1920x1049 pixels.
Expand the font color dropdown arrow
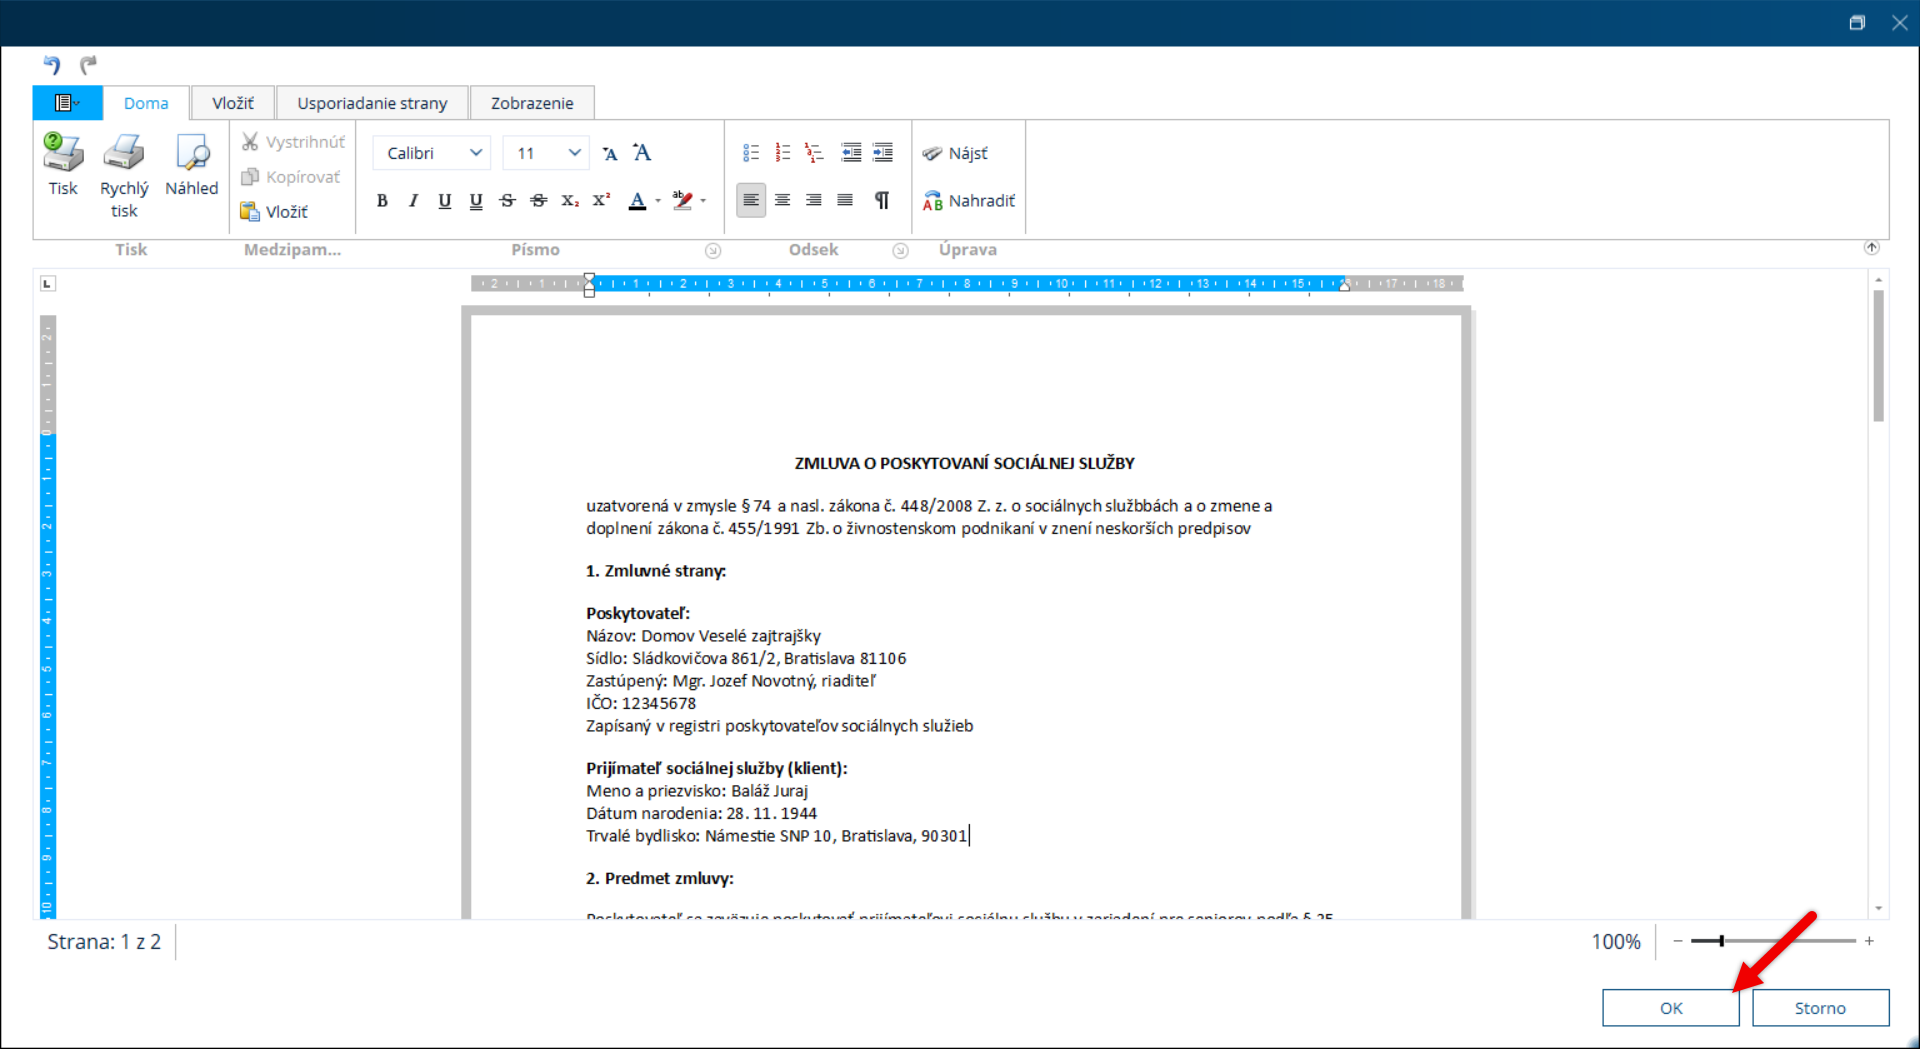click(x=658, y=201)
